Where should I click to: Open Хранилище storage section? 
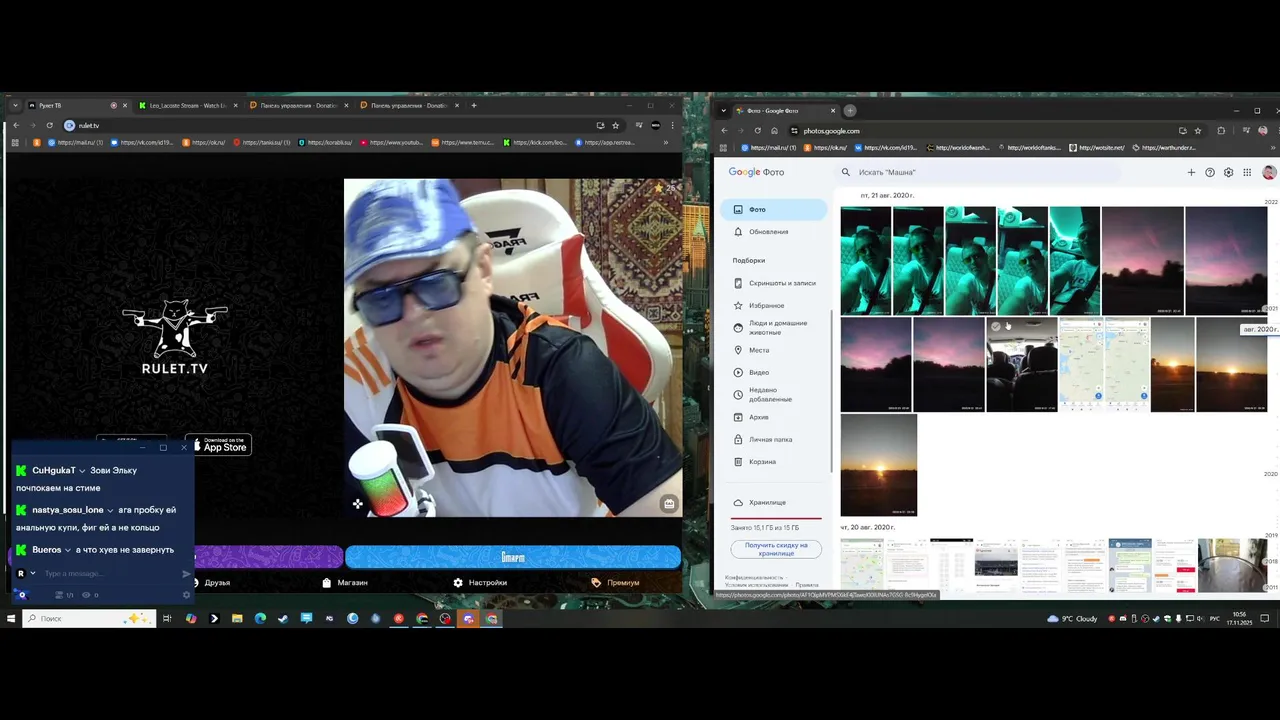tap(774, 502)
